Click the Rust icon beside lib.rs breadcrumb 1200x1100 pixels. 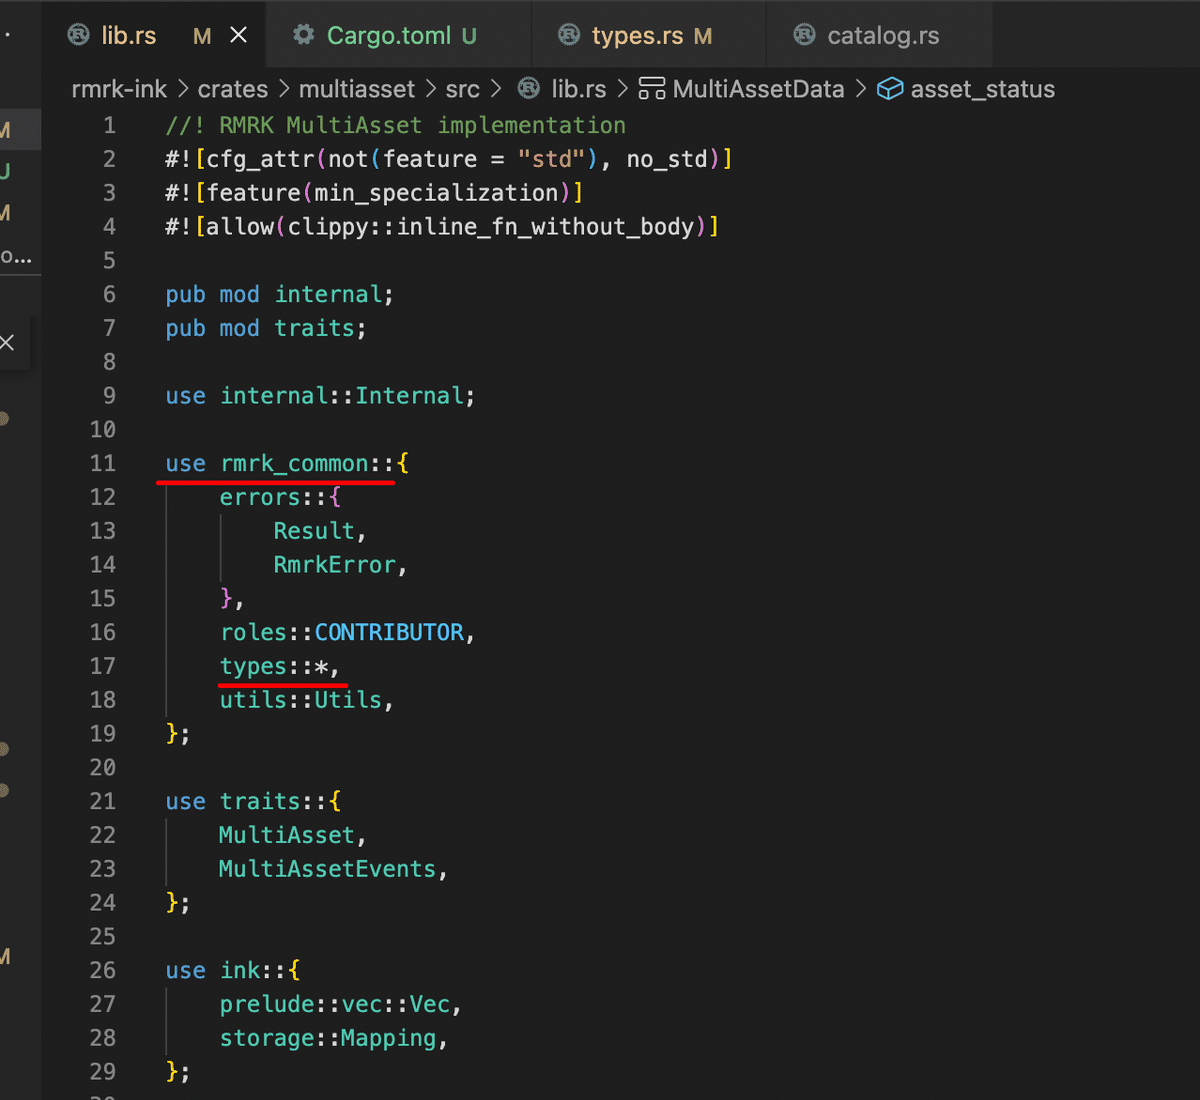click(x=529, y=89)
